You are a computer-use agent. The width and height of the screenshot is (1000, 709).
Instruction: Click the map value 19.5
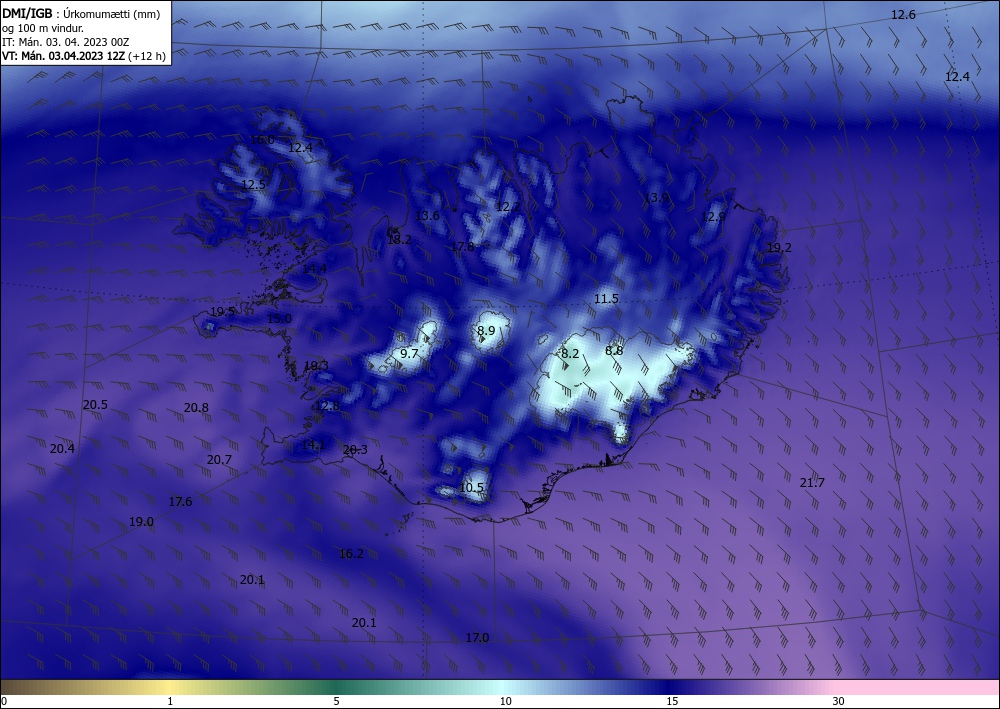coord(223,312)
